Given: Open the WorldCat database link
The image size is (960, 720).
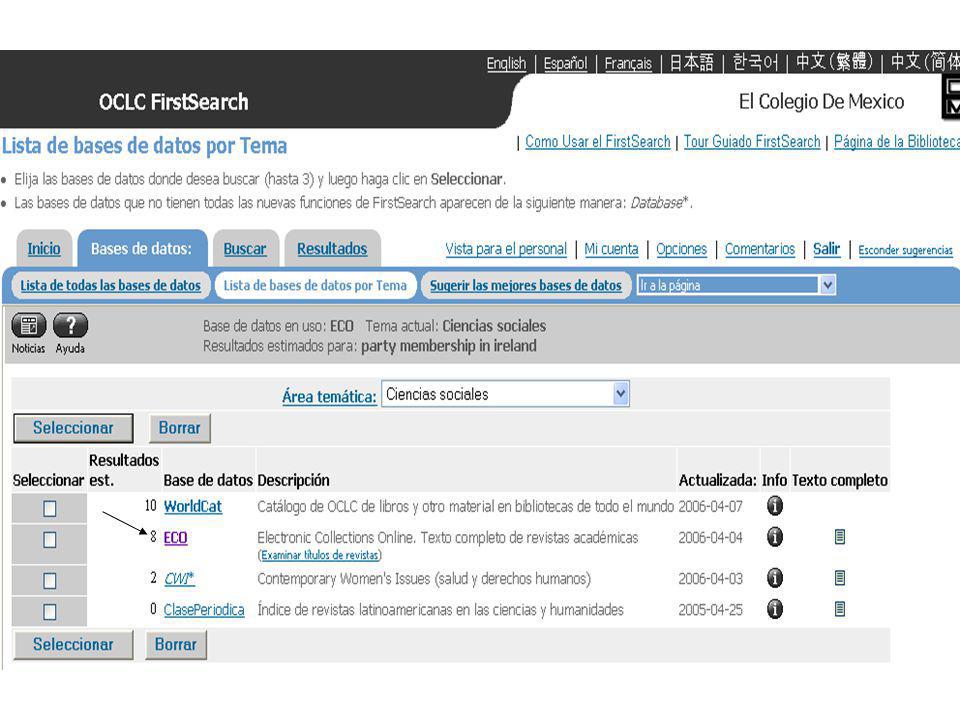Looking at the screenshot, I should pos(193,506).
